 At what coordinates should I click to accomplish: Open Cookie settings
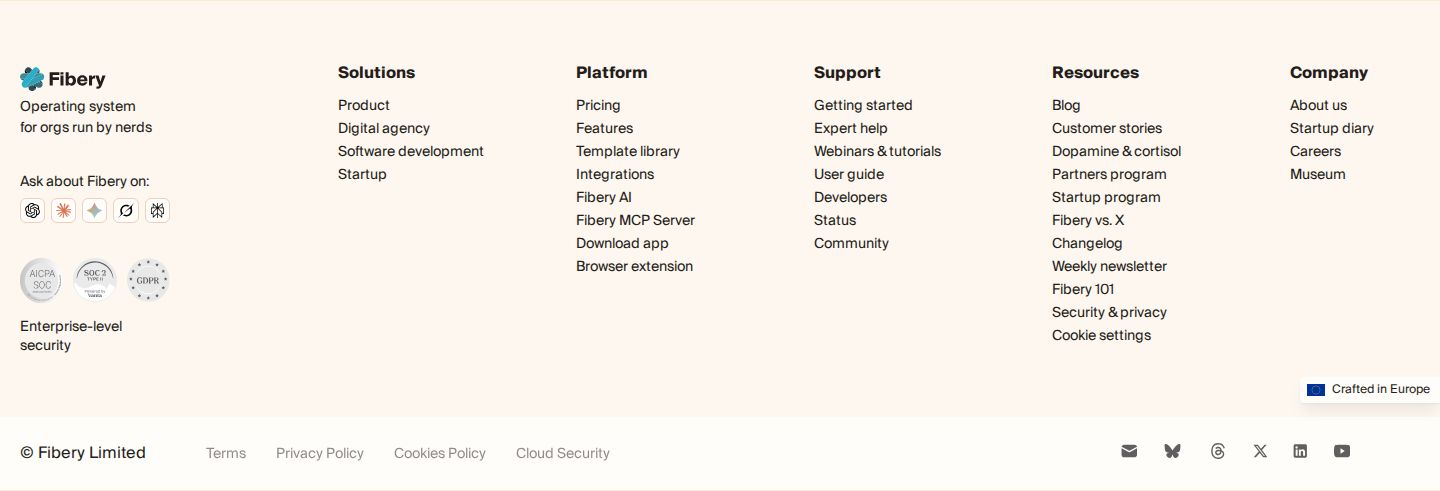pos(1101,335)
